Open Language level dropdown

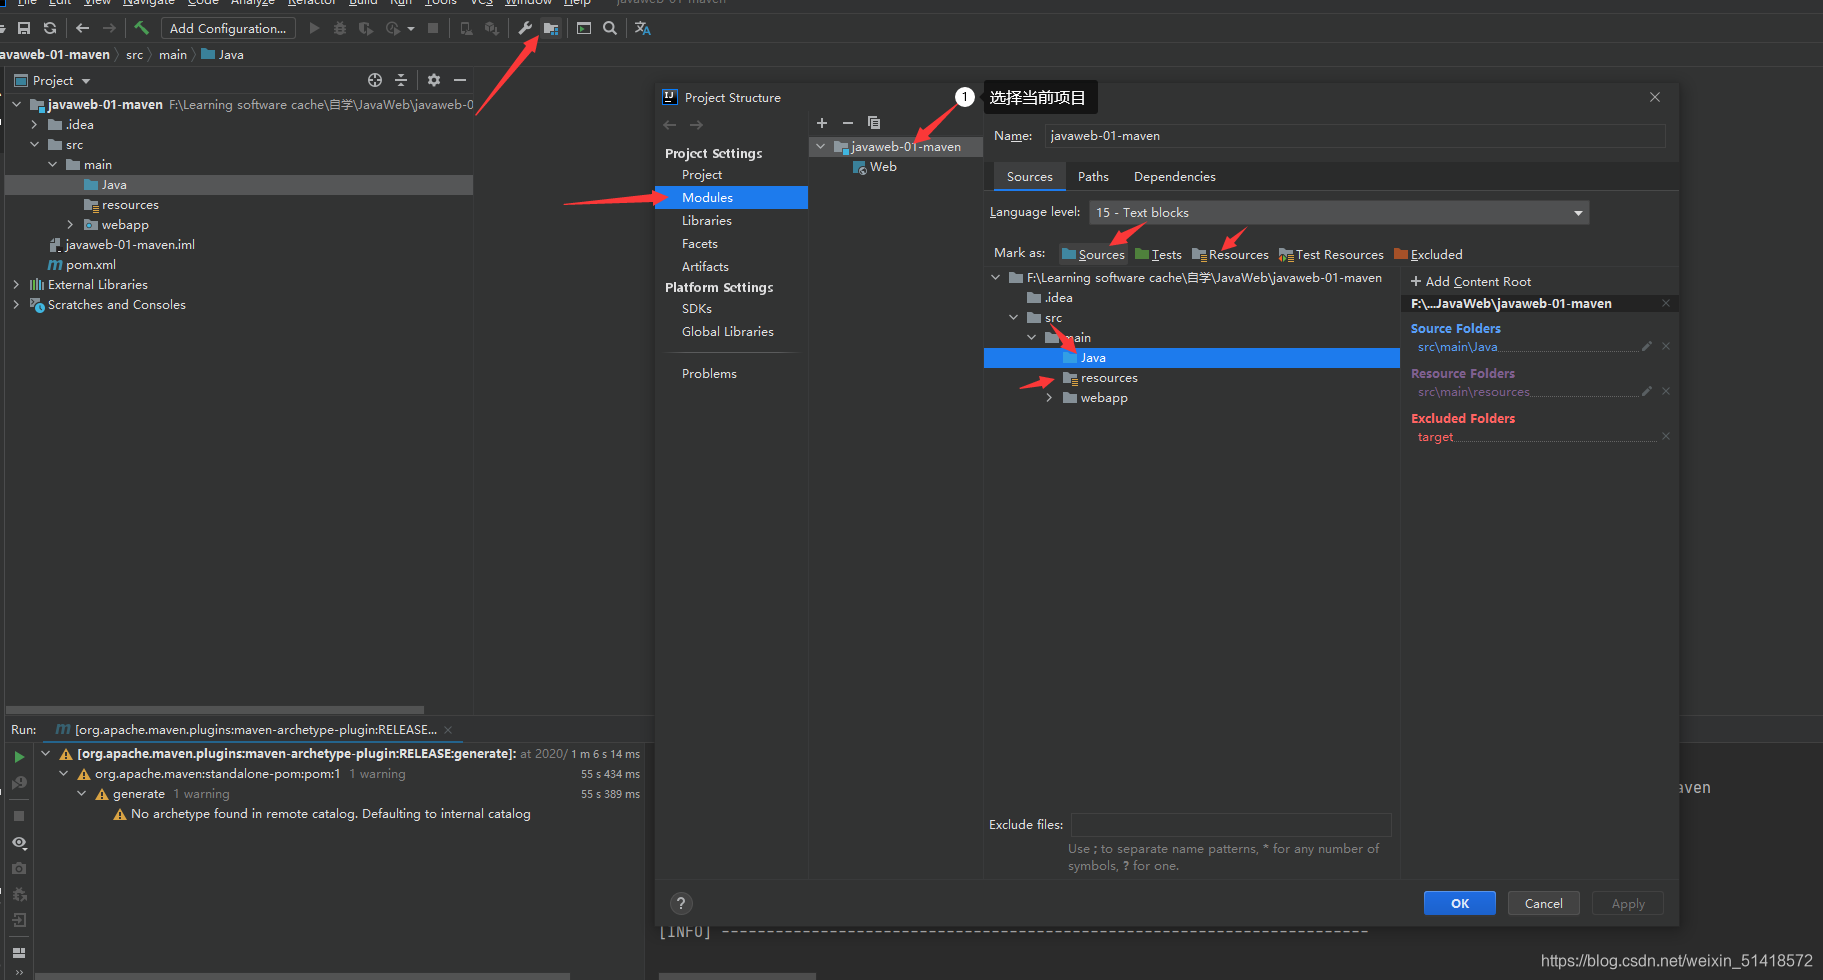click(1339, 212)
